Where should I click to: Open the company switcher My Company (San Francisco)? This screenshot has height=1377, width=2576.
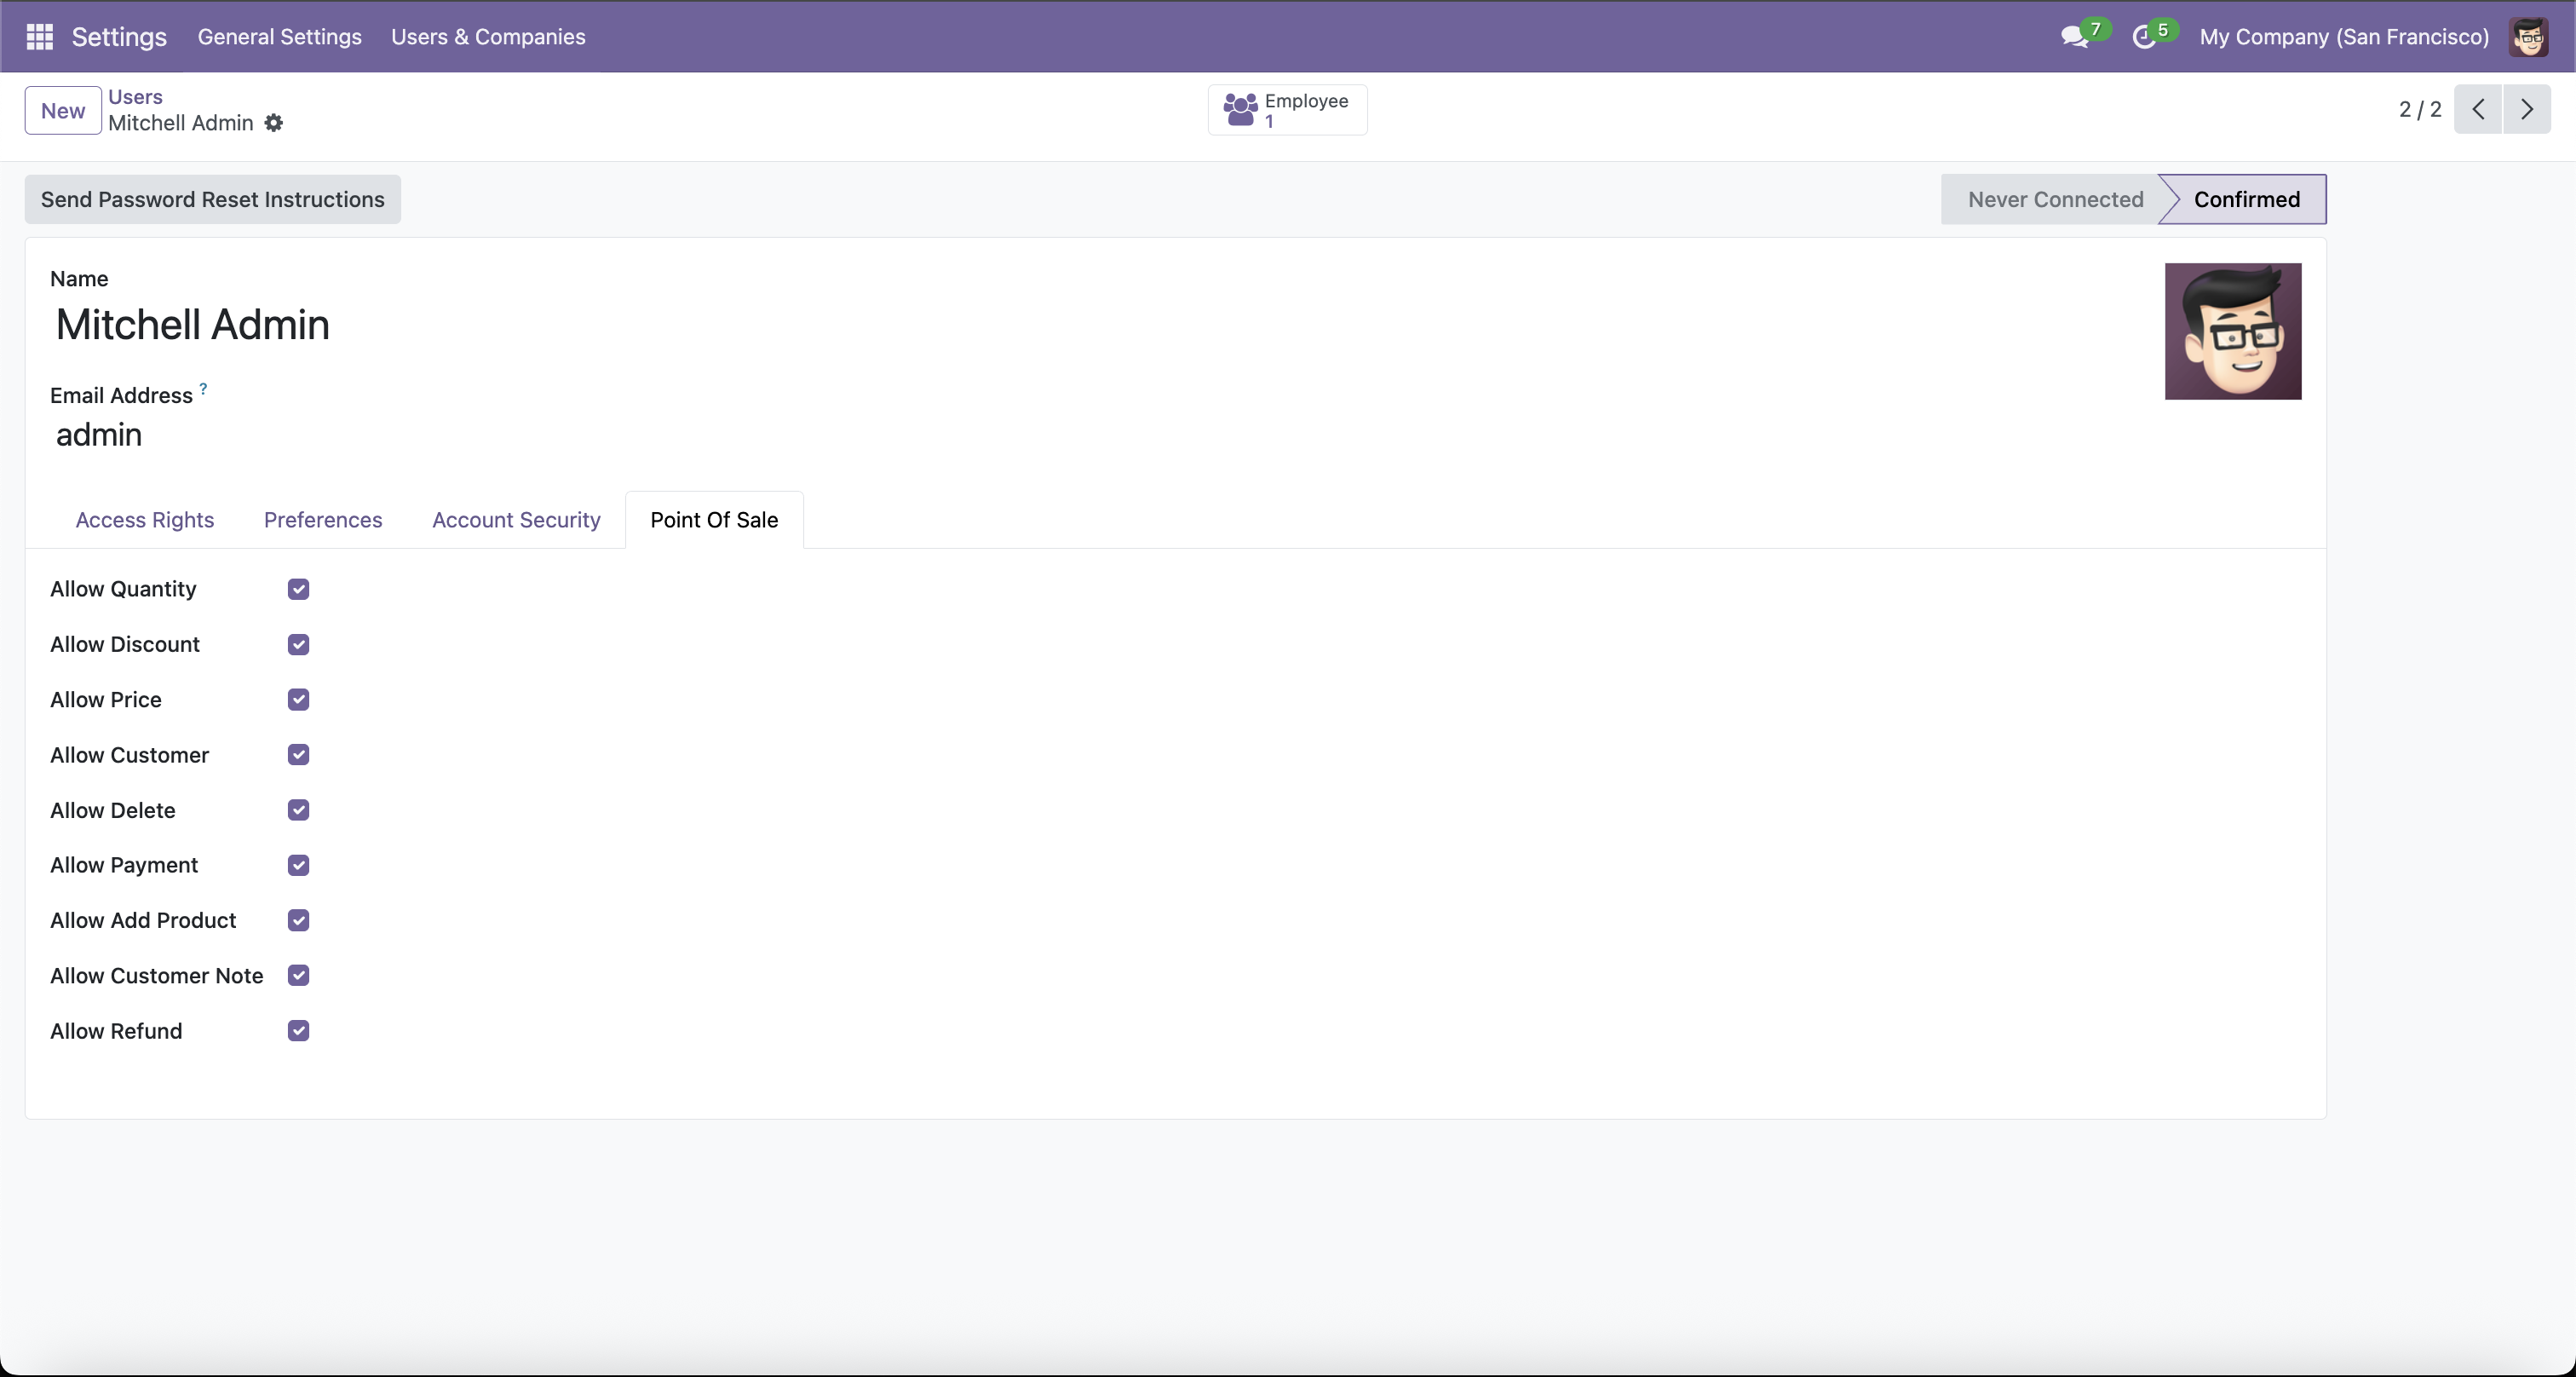coord(2344,37)
